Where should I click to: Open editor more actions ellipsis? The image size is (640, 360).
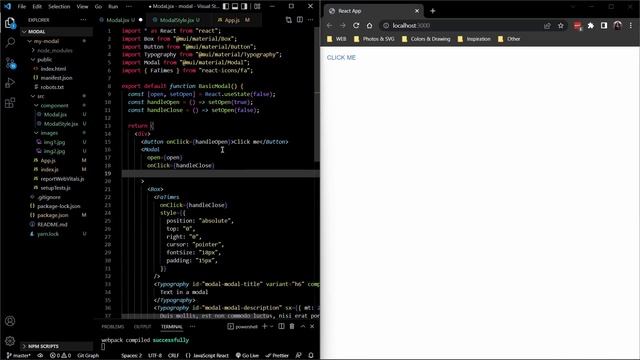coord(311,20)
